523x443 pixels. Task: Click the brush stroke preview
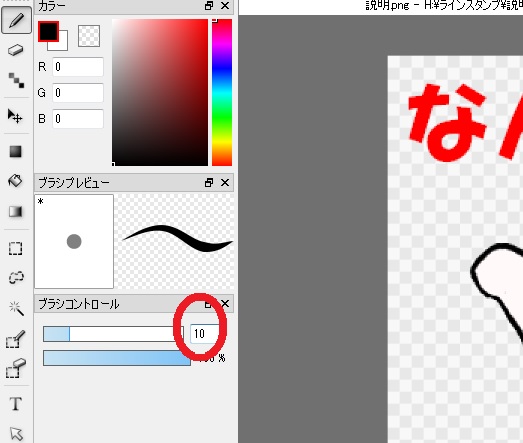tap(174, 241)
